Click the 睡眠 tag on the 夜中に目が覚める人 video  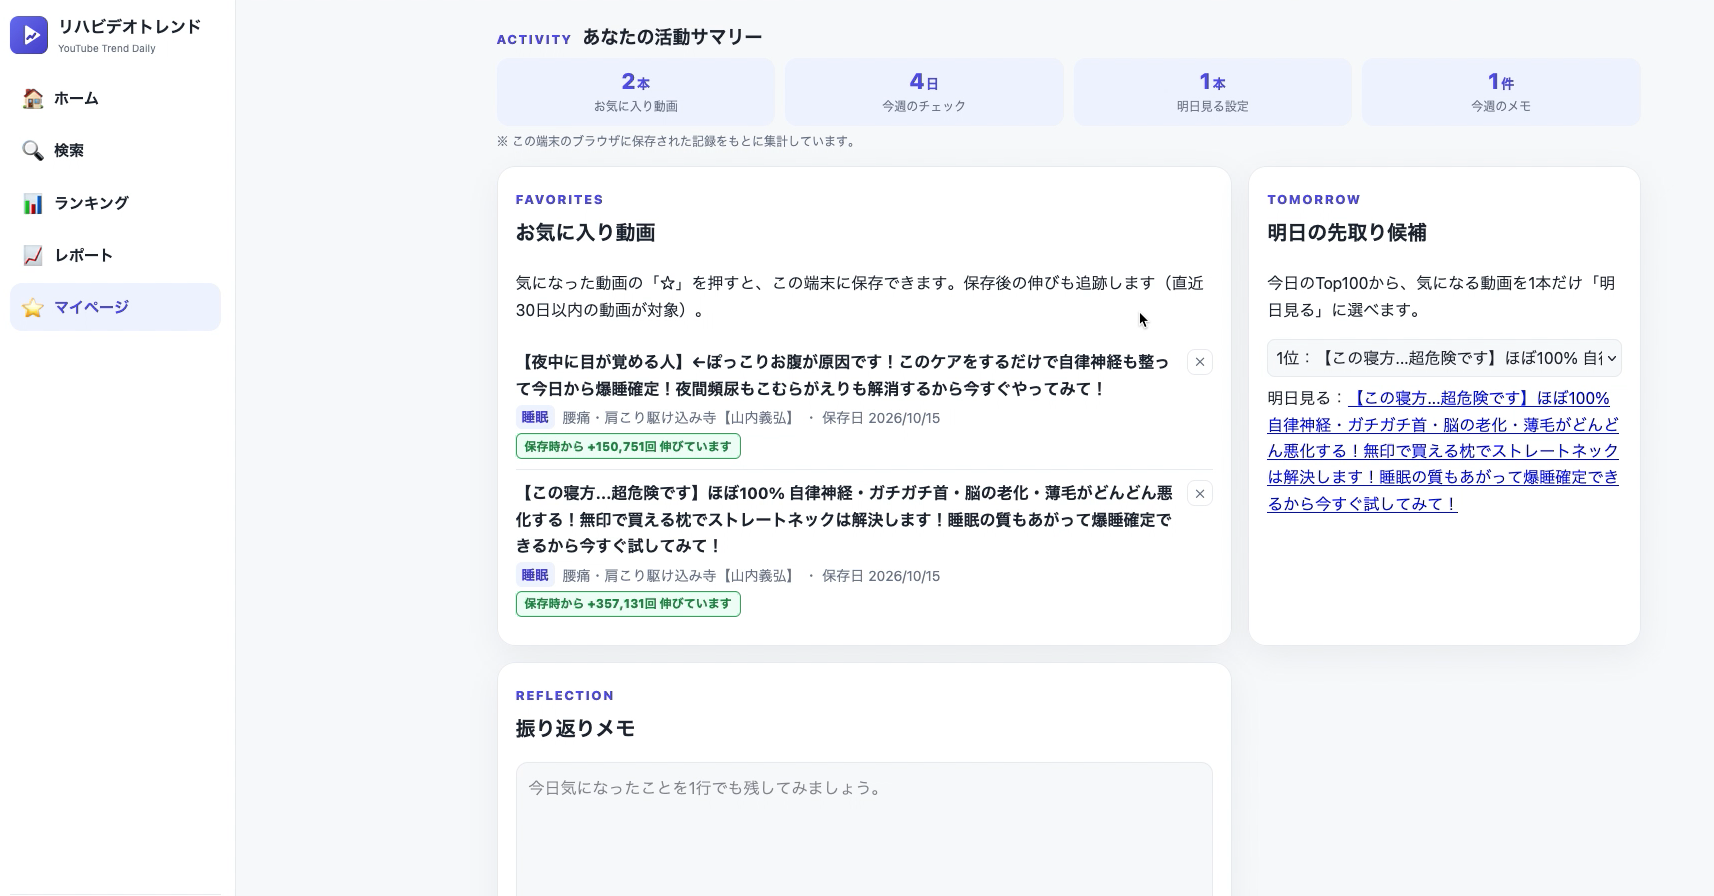pyautogui.click(x=535, y=418)
